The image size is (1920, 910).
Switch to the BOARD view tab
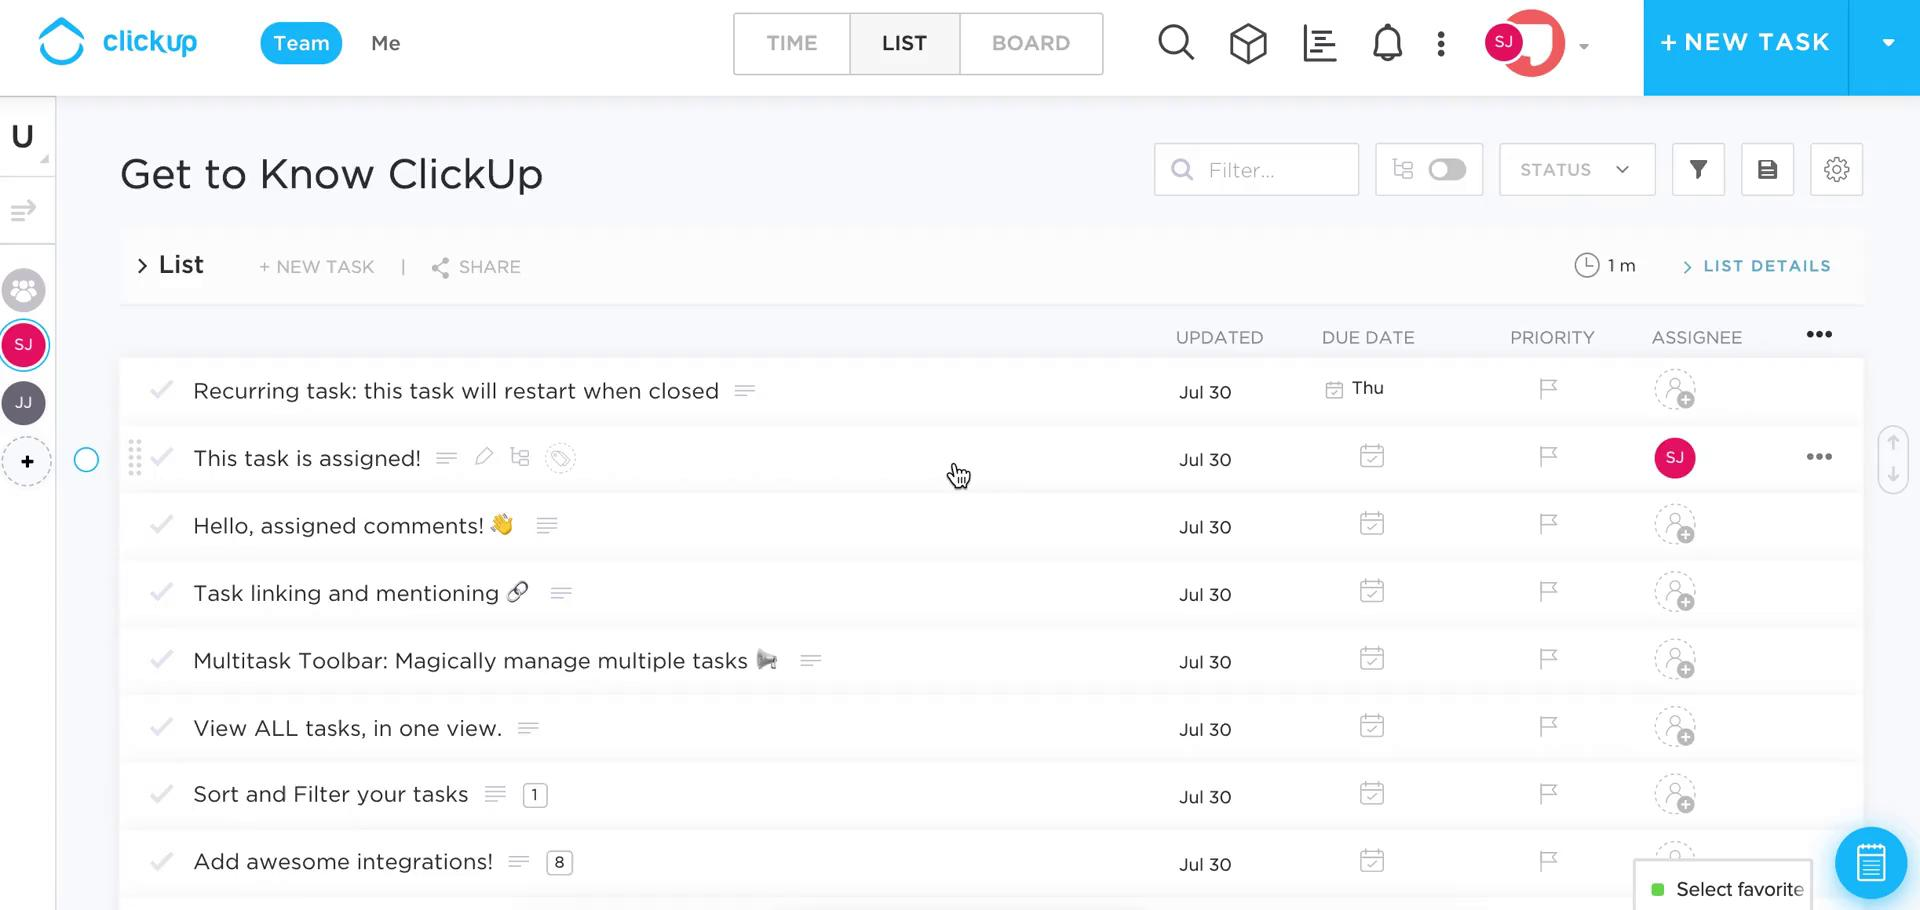1030,43
